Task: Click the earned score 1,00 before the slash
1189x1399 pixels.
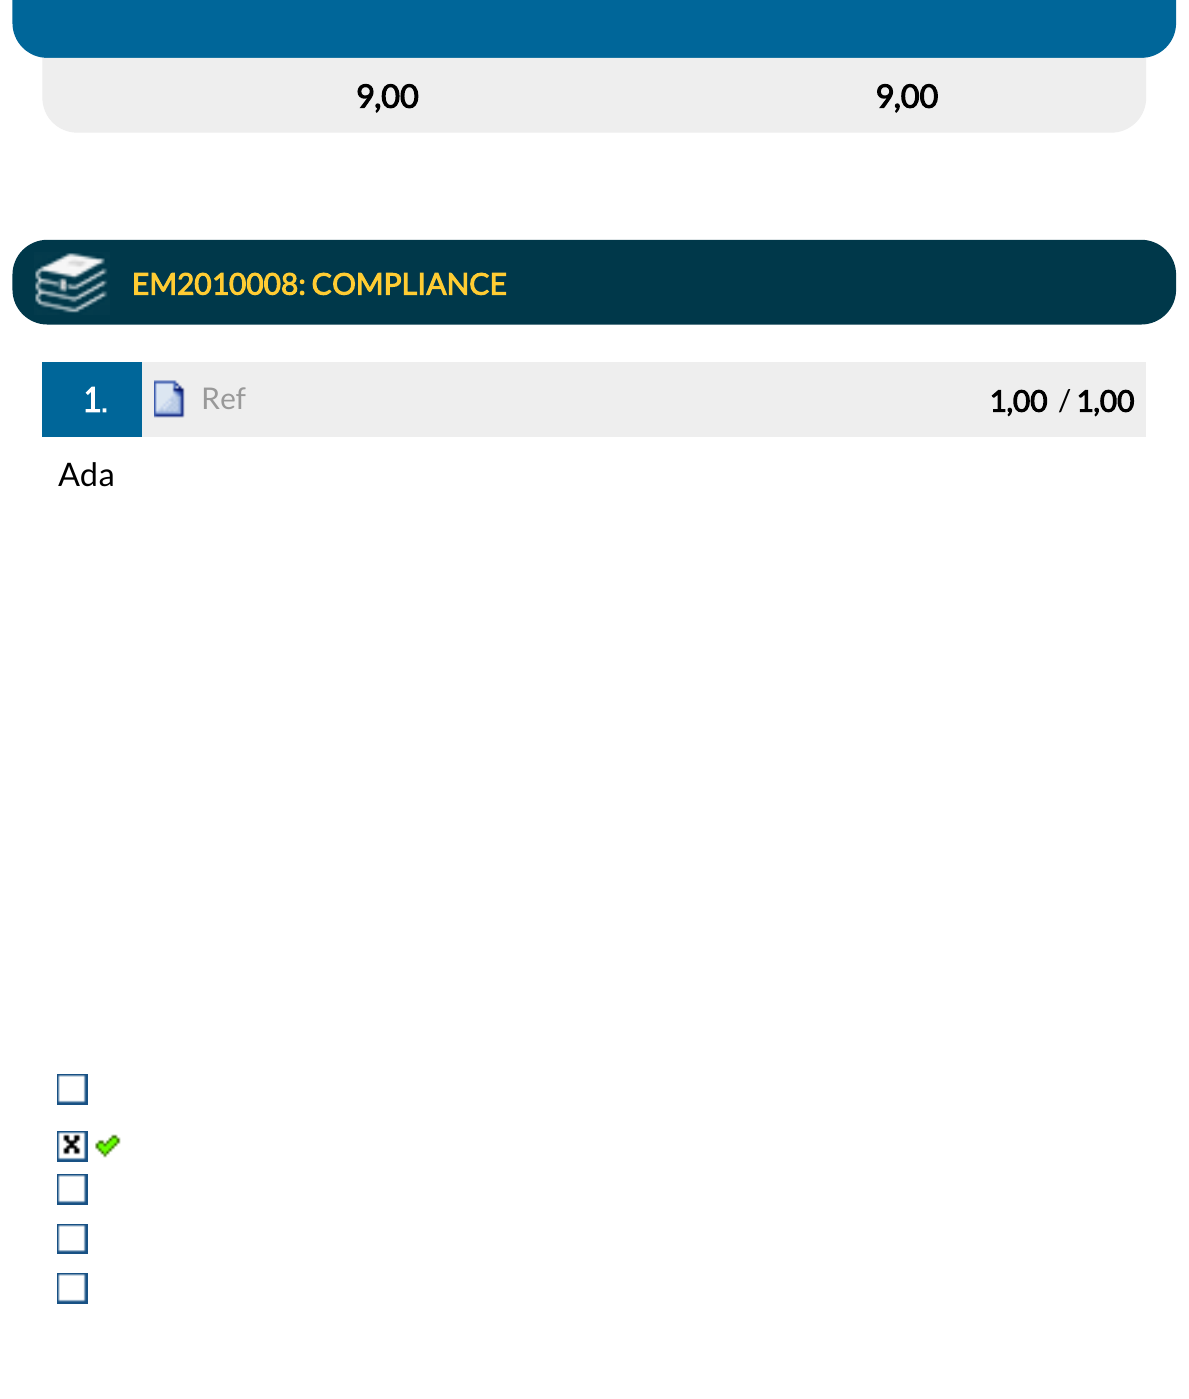Action: [1018, 401]
